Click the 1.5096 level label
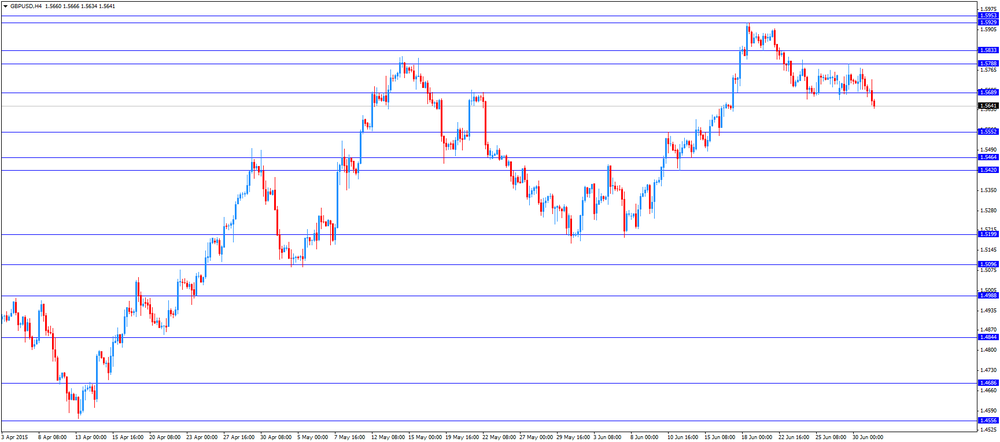The height and width of the screenshot is (442, 1000). (989, 264)
